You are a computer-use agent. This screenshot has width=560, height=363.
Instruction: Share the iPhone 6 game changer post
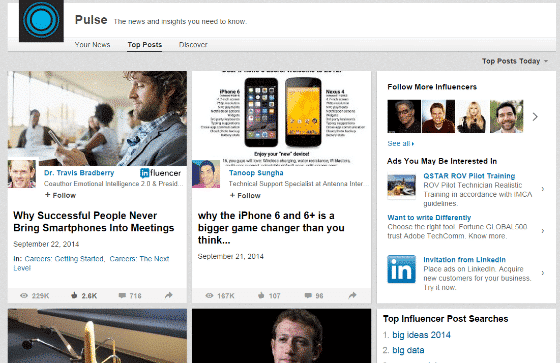pos(352,295)
